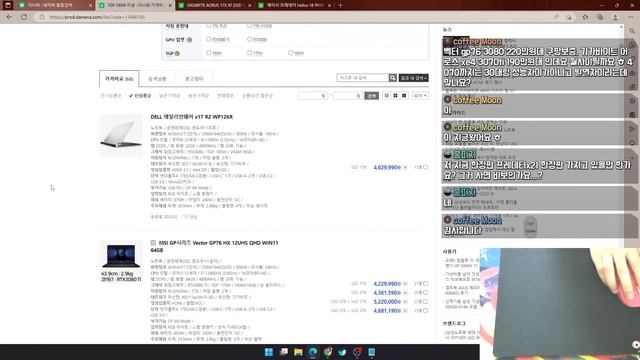Screen dimensions: 640x360
Task: Open the 4,229,990 won price link
Action: [x=387, y=284]
